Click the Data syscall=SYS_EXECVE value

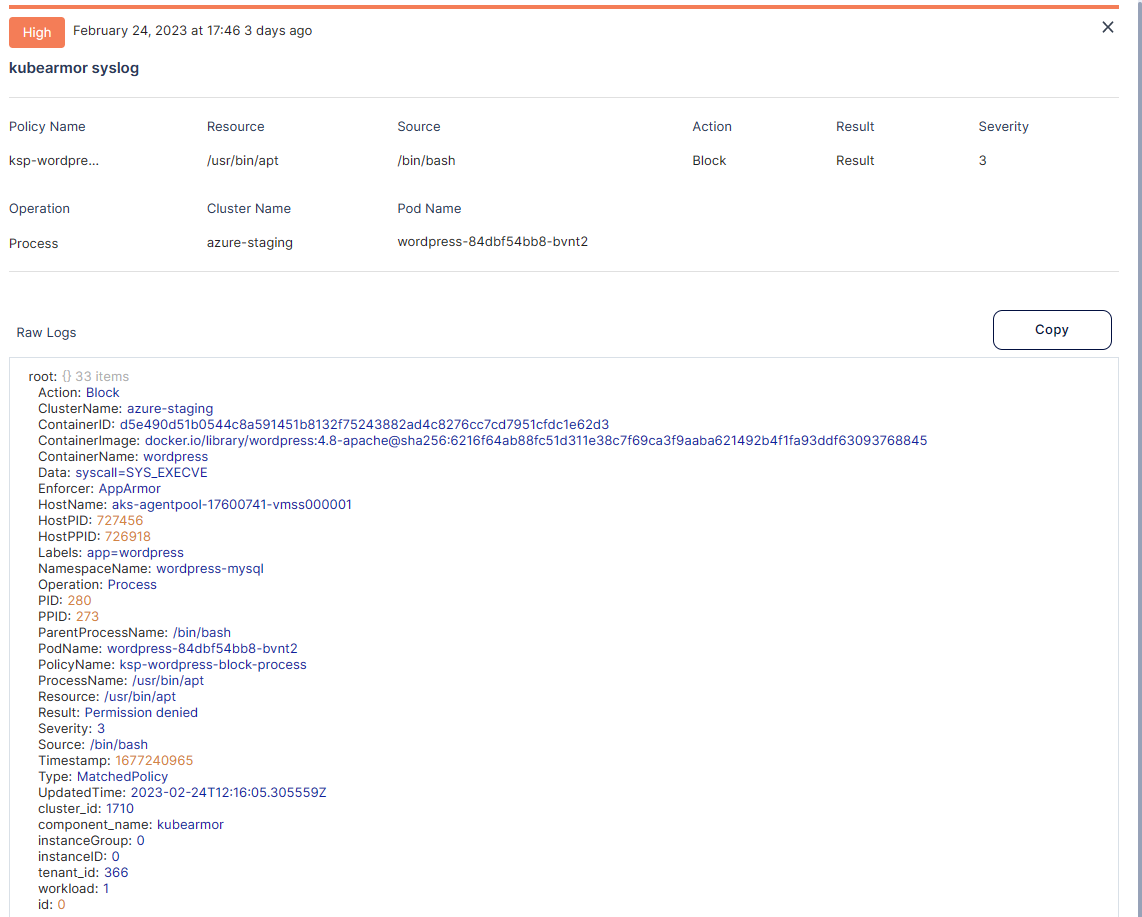coord(141,473)
